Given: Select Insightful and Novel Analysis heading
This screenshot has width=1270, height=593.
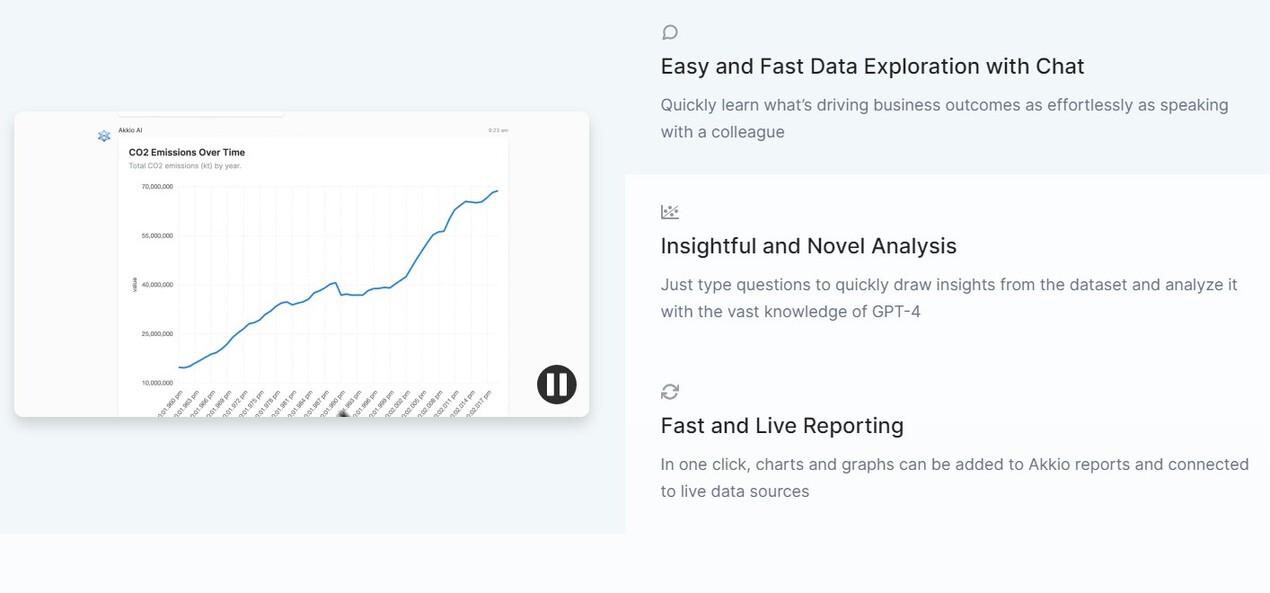Looking at the screenshot, I should pos(808,246).
